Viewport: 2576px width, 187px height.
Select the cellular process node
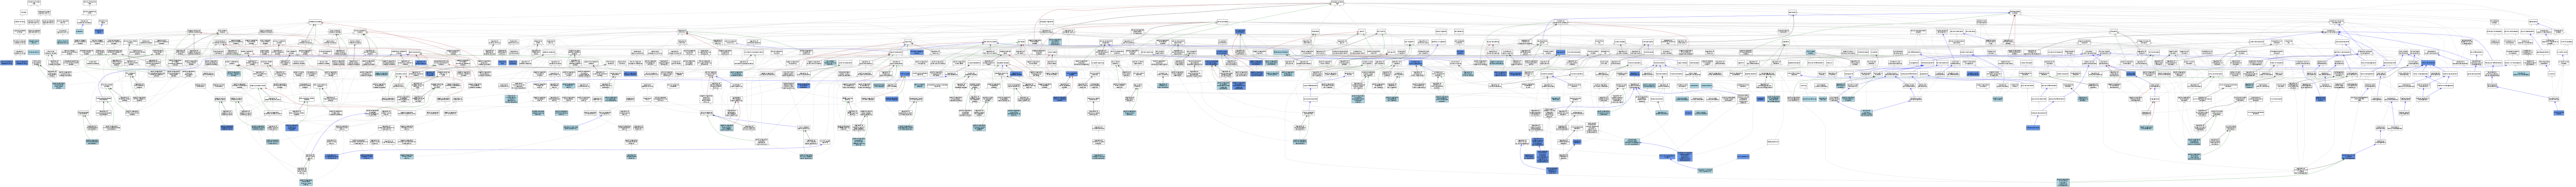tap(1222, 22)
